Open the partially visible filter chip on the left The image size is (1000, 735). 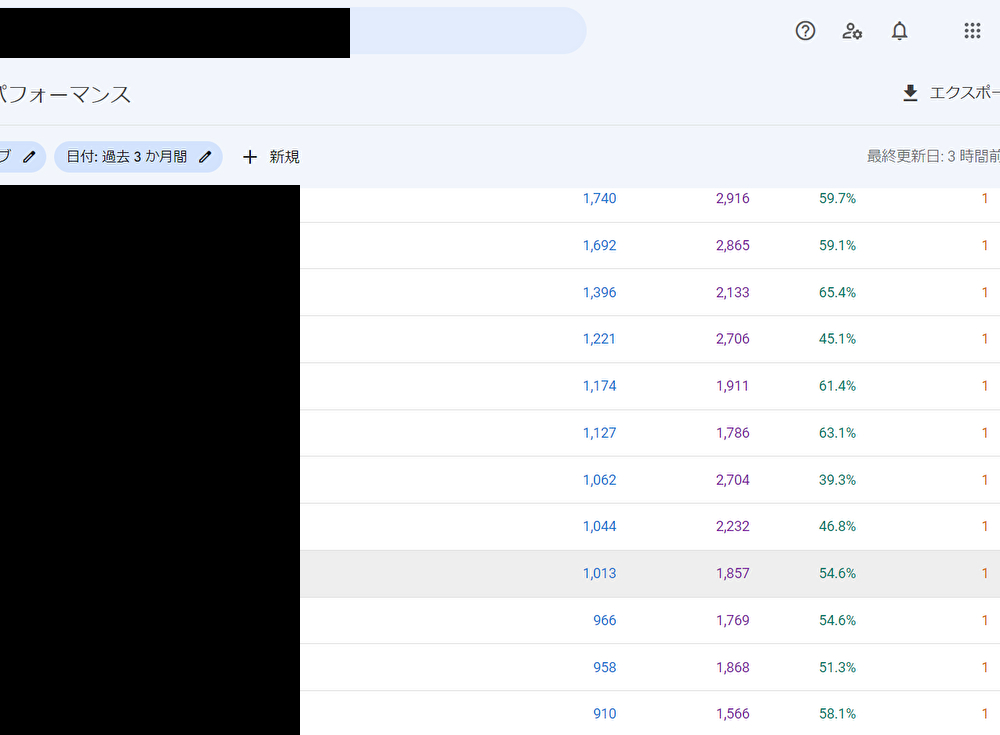tap(10, 157)
